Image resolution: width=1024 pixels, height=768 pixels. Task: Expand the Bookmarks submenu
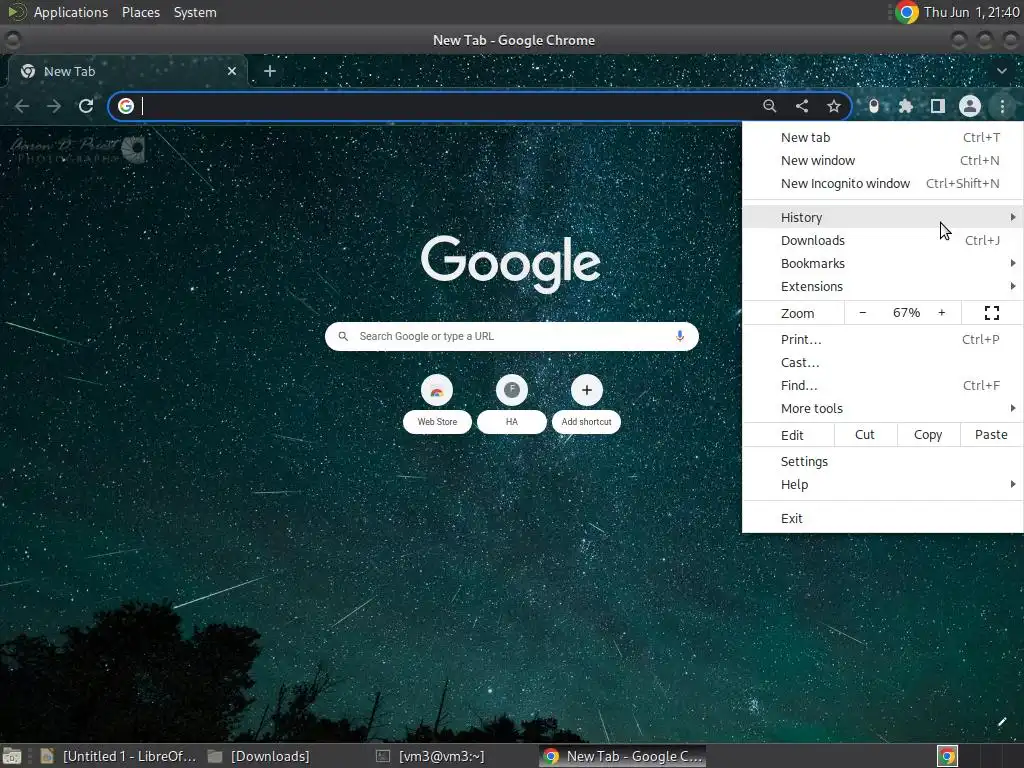(x=883, y=263)
